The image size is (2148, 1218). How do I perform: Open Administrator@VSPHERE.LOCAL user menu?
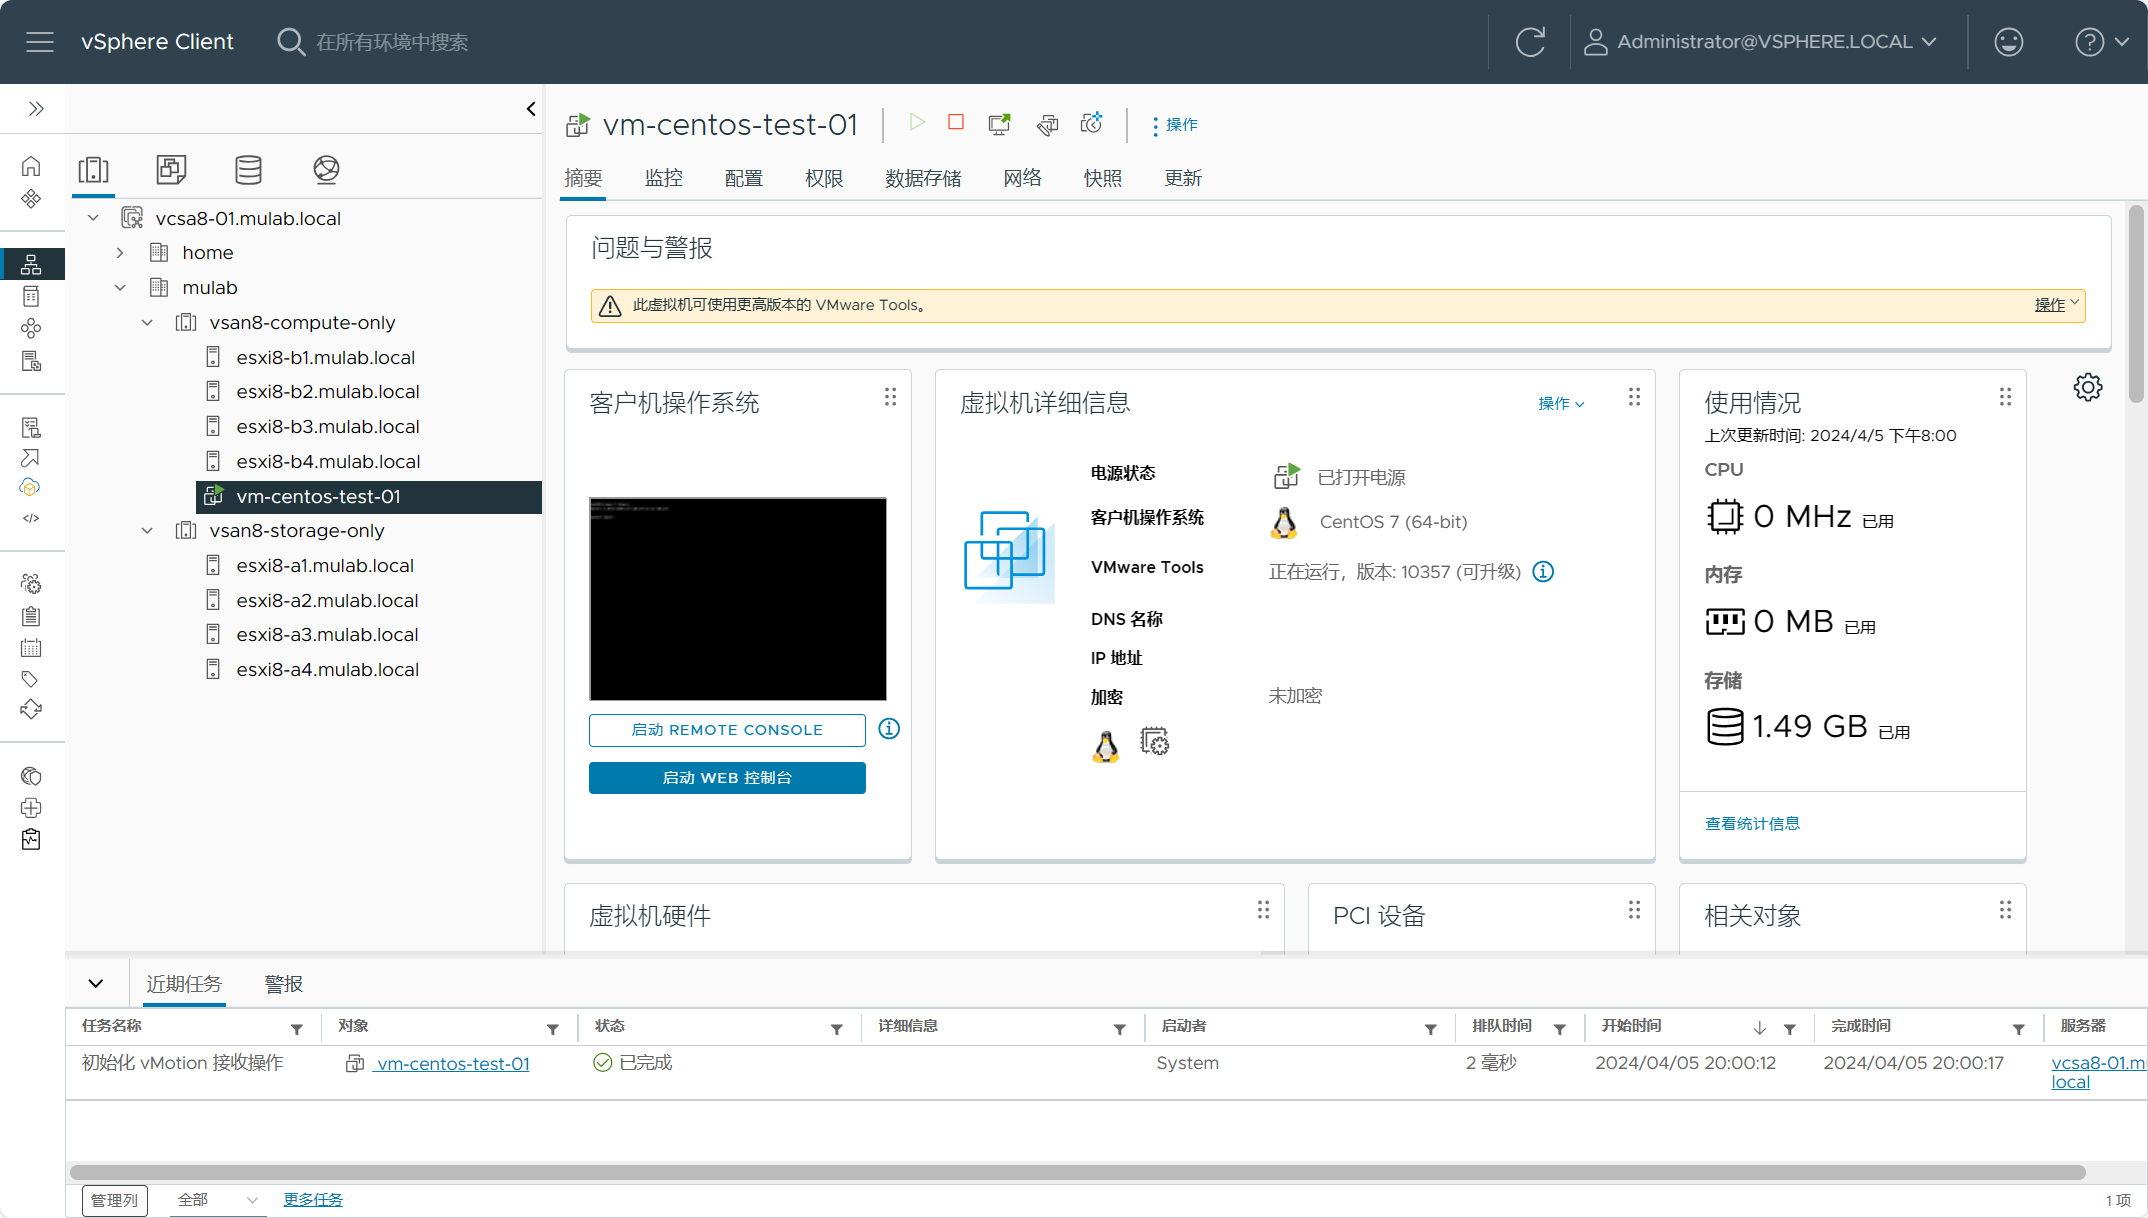[1761, 42]
